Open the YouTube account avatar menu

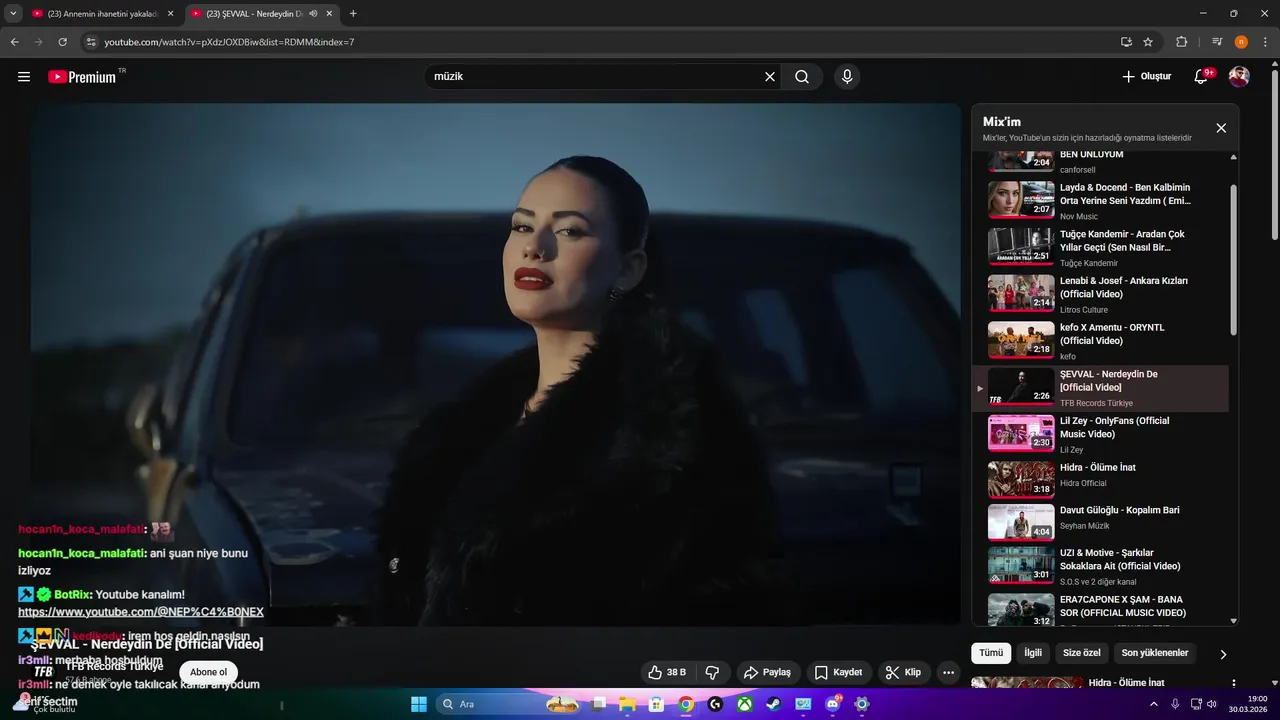(x=1239, y=77)
